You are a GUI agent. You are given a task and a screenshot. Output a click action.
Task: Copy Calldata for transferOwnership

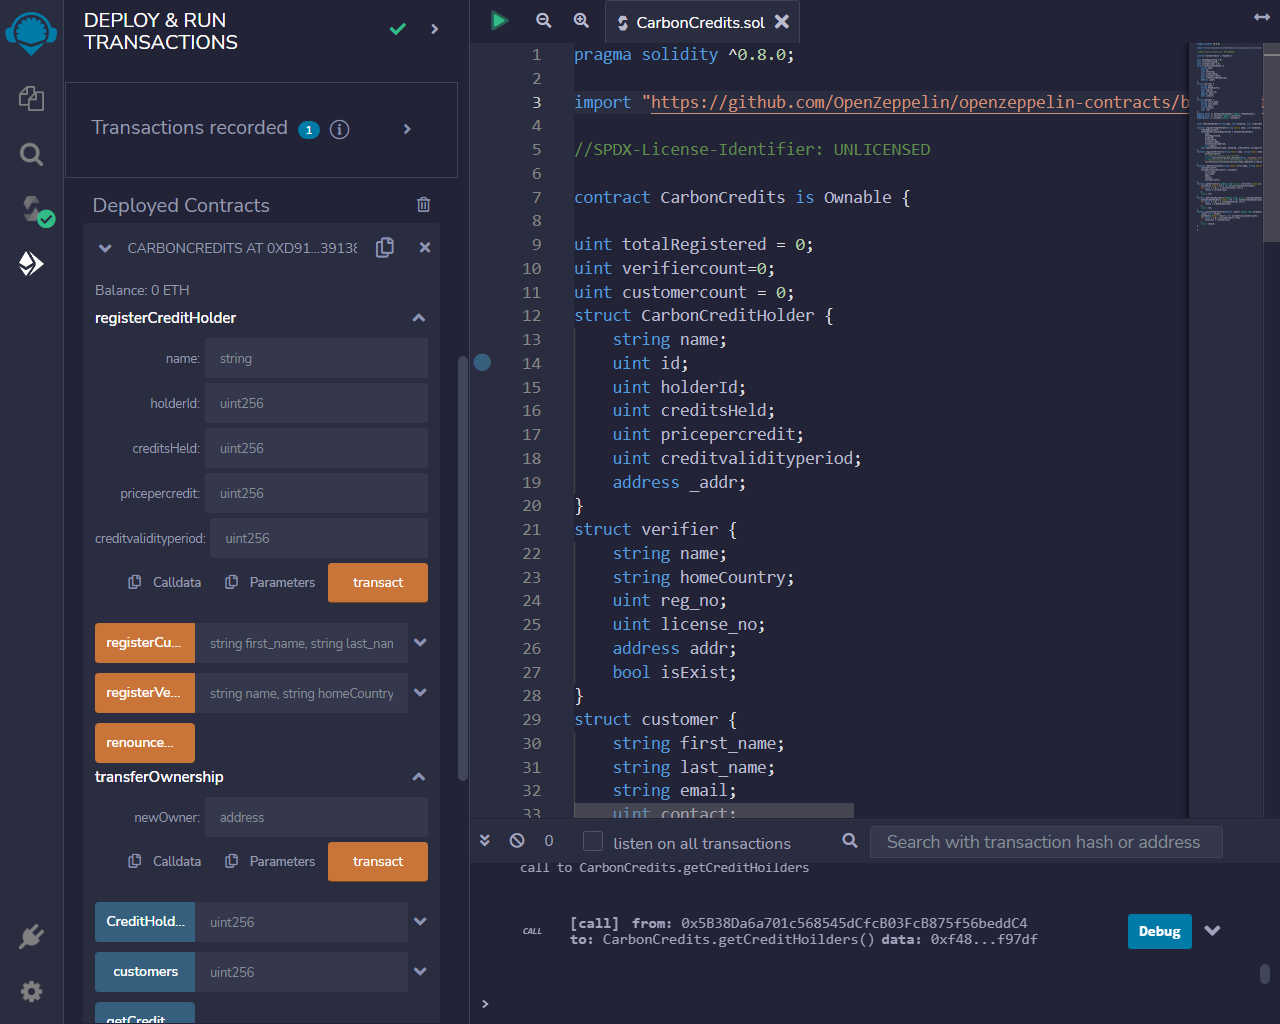pyautogui.click(x=164, y=861)
